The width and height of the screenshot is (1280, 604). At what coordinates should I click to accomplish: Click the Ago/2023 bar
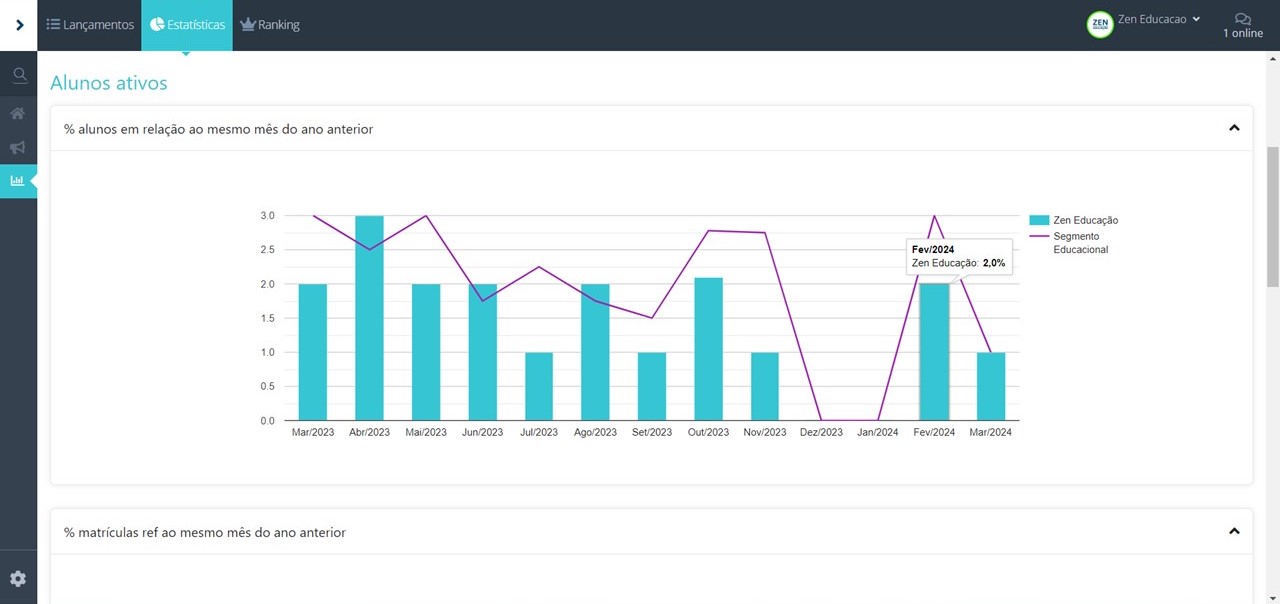point(595,352)
